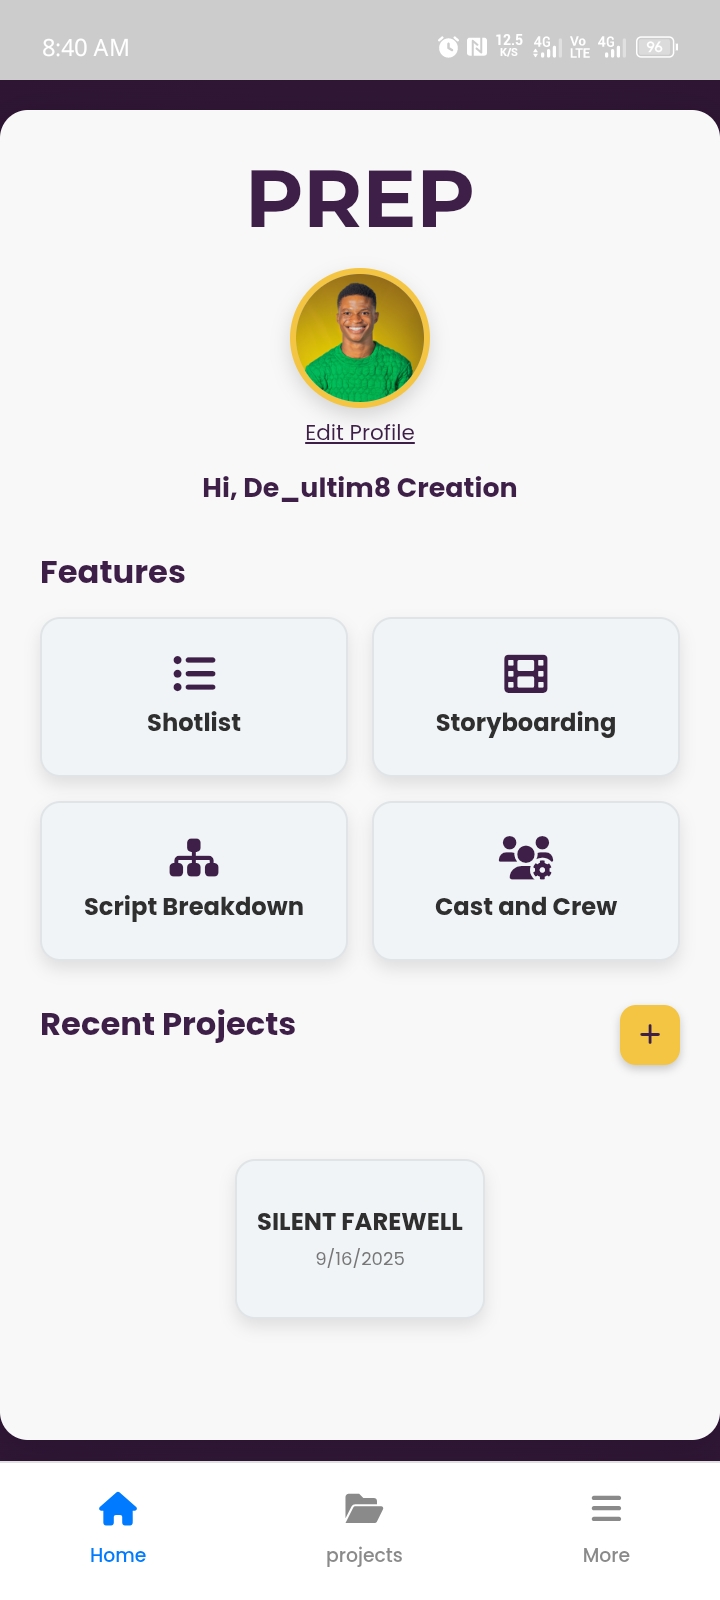The width and height of the screenshot is (720, 1600).
Task: Tap the PREP app title
Action: click(x=359, y=198)
